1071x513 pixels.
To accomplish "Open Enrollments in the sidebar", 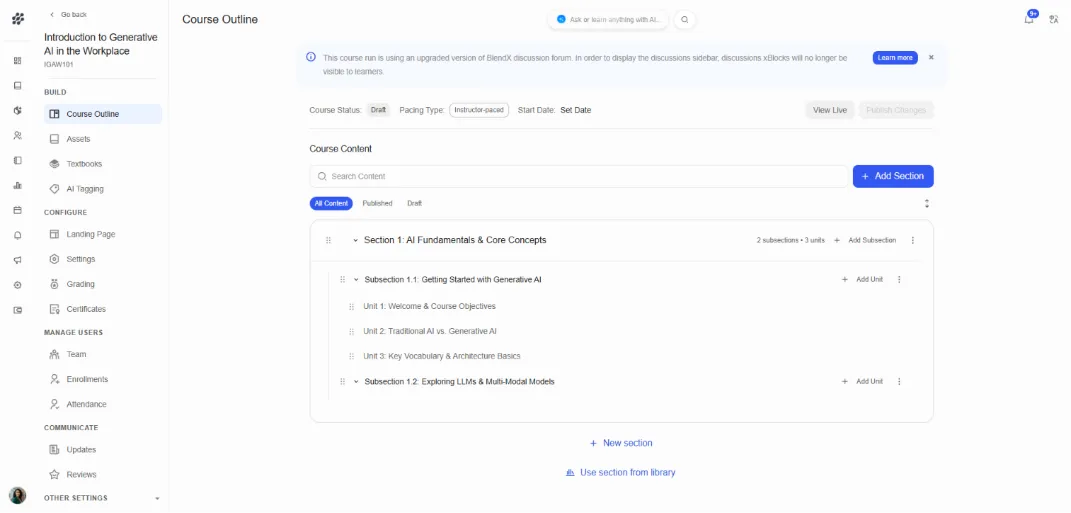I will 103,379.
